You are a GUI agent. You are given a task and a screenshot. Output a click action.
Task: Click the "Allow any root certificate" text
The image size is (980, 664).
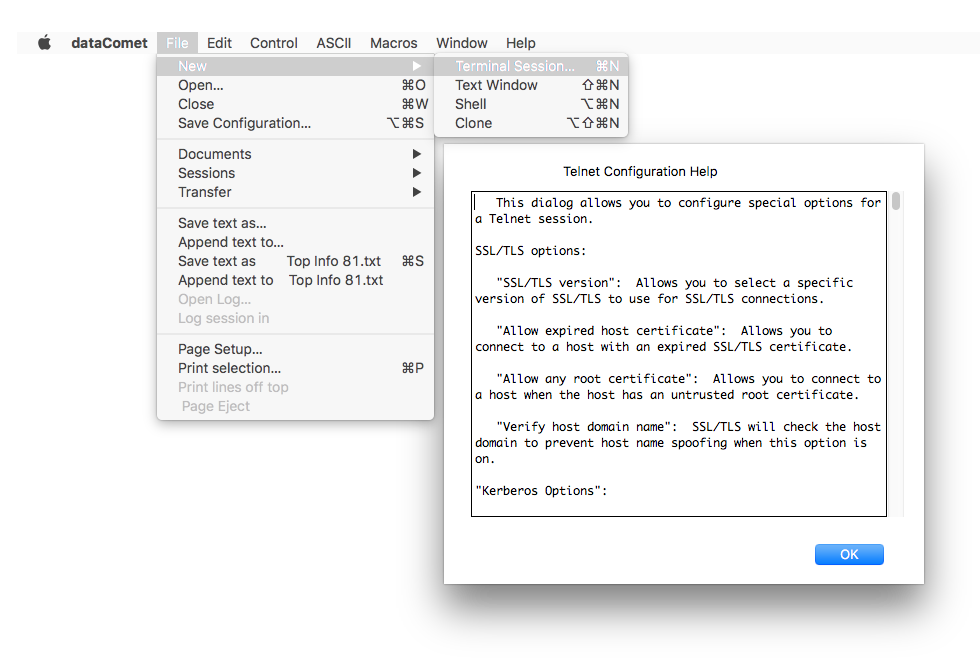pyautogui.click(x=598, y=379)
